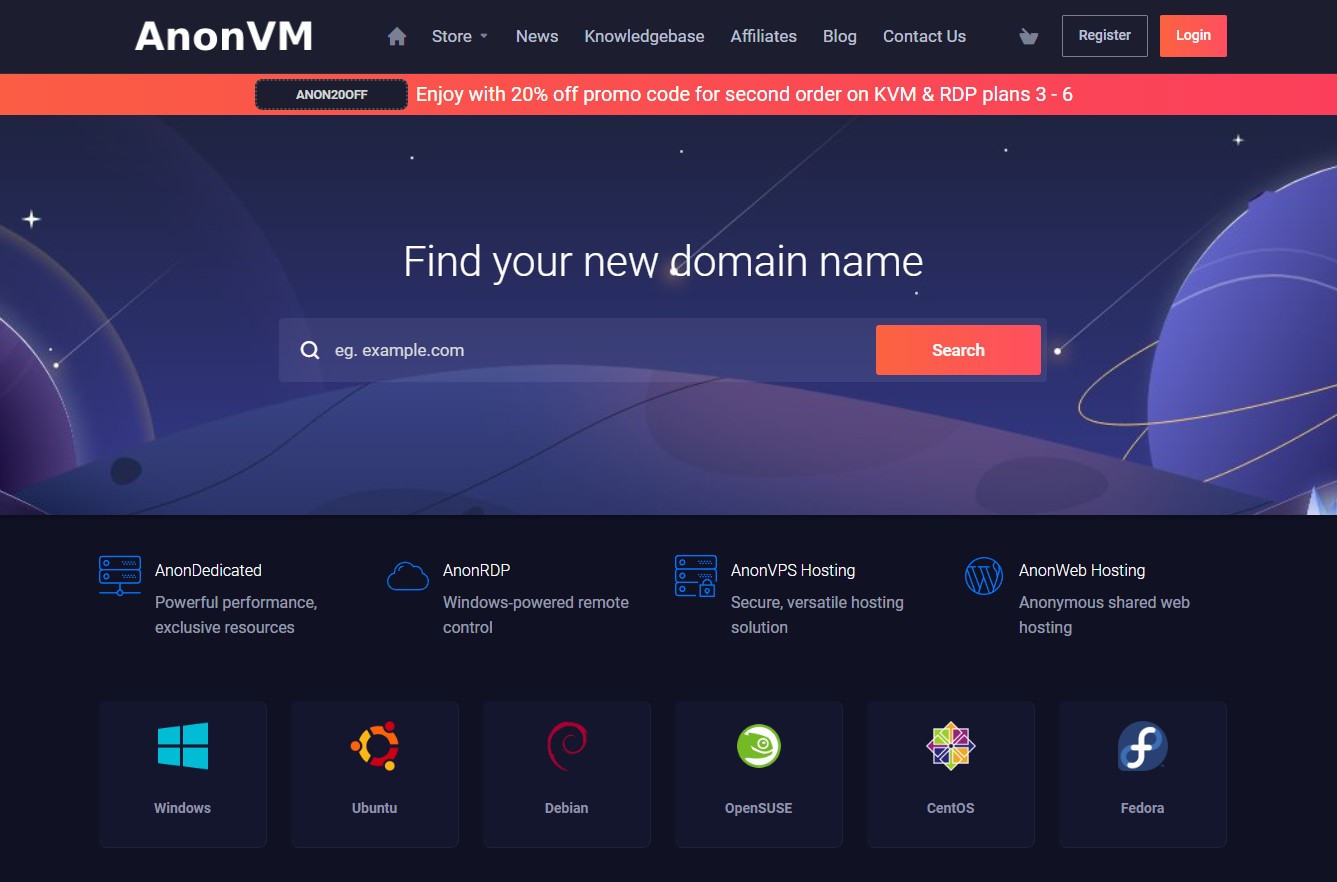The image size is (1337, 882).
Task: Click the AnonRDP cloud icon
Action: pyautogui.click(x=408, y=576)
